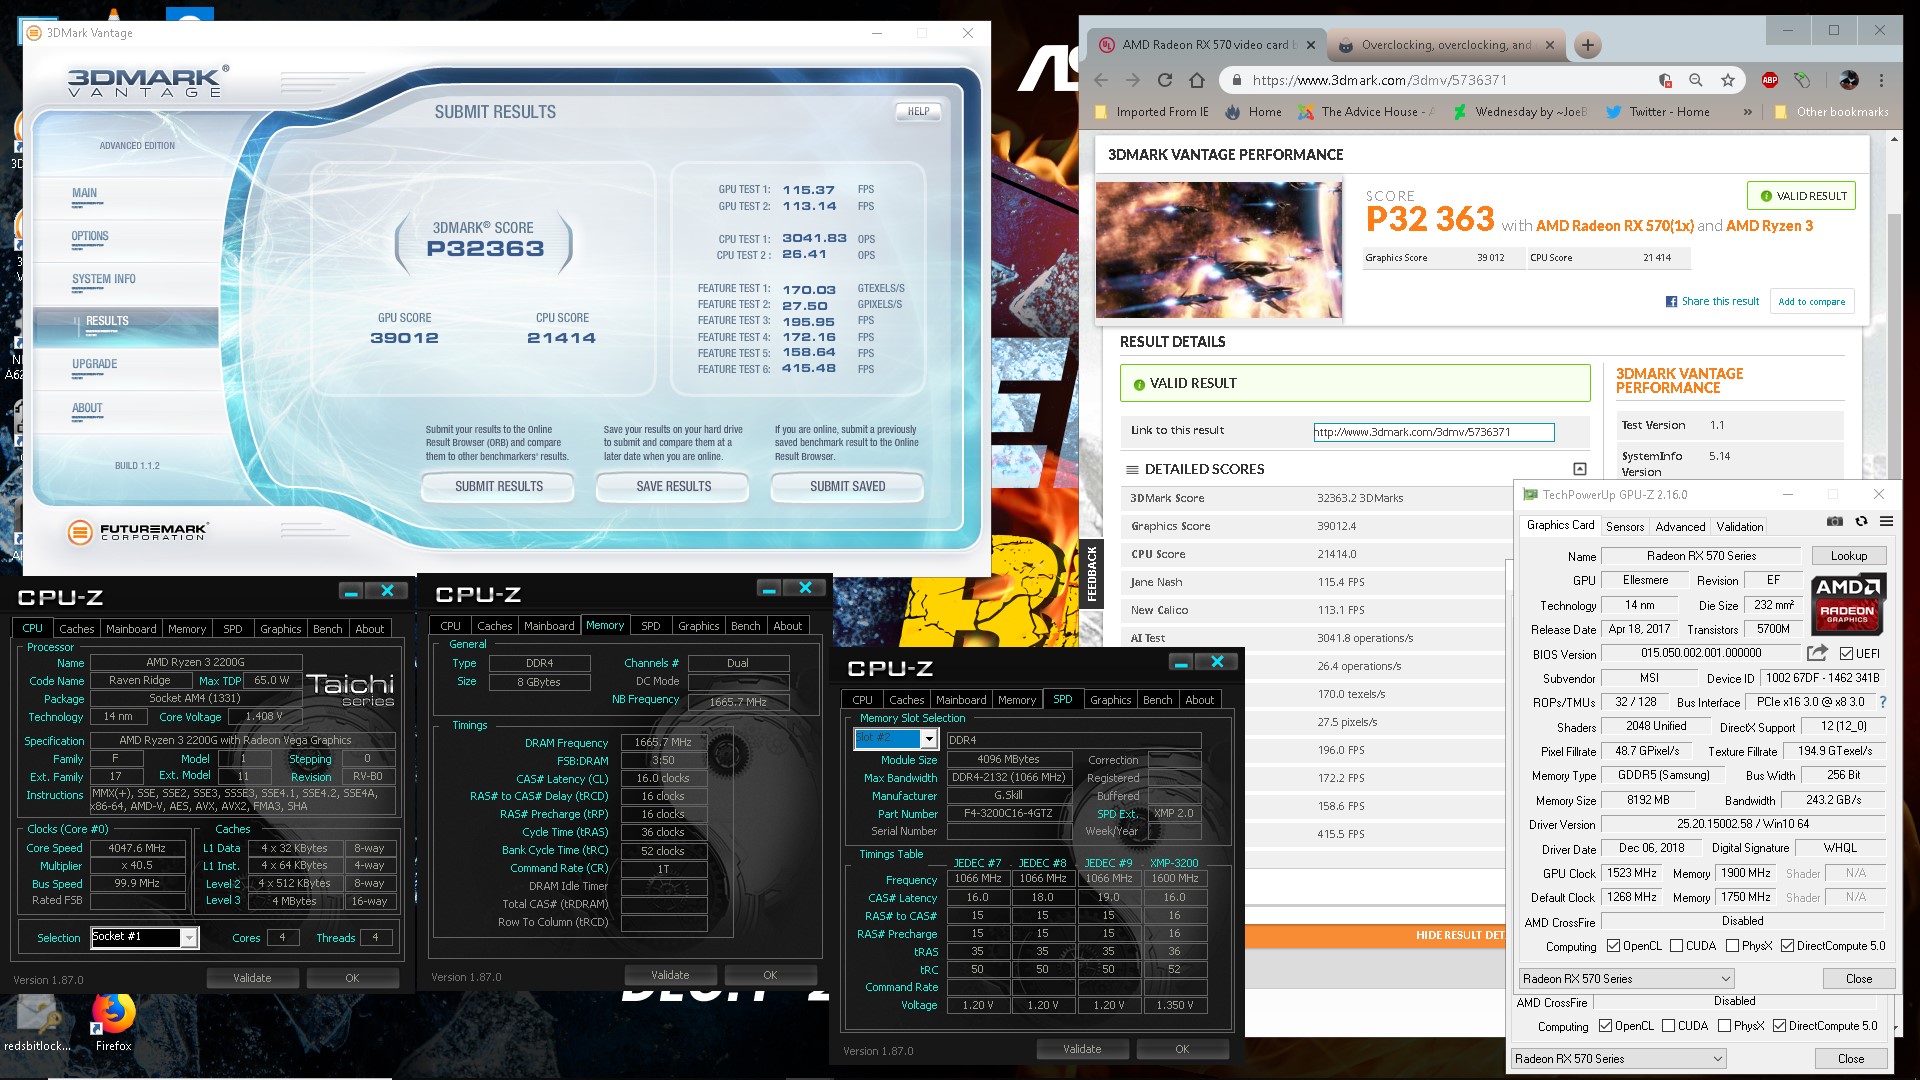The image size is (1920, 1080).
Task: Click the vertical Feedback tab on webpage
Action: pos(1091,573)
